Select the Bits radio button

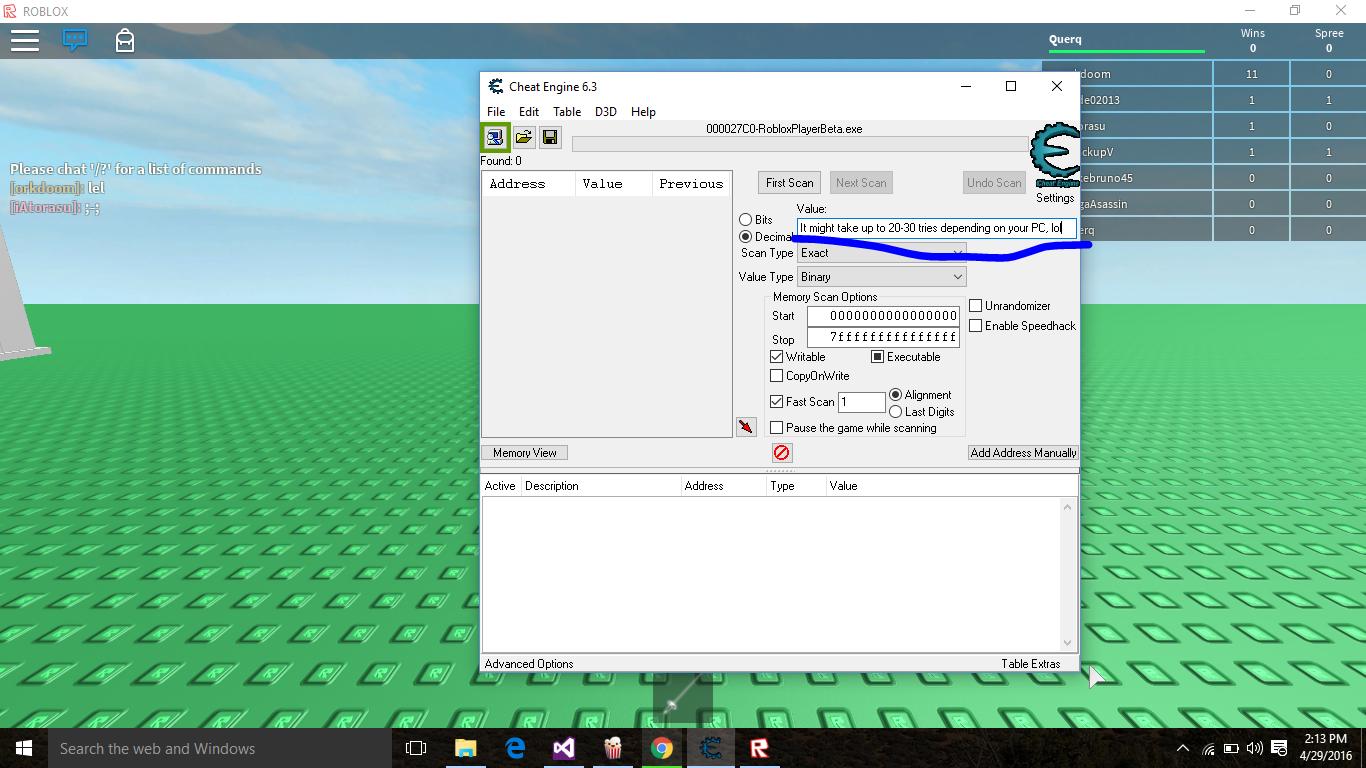pos(746,219)
